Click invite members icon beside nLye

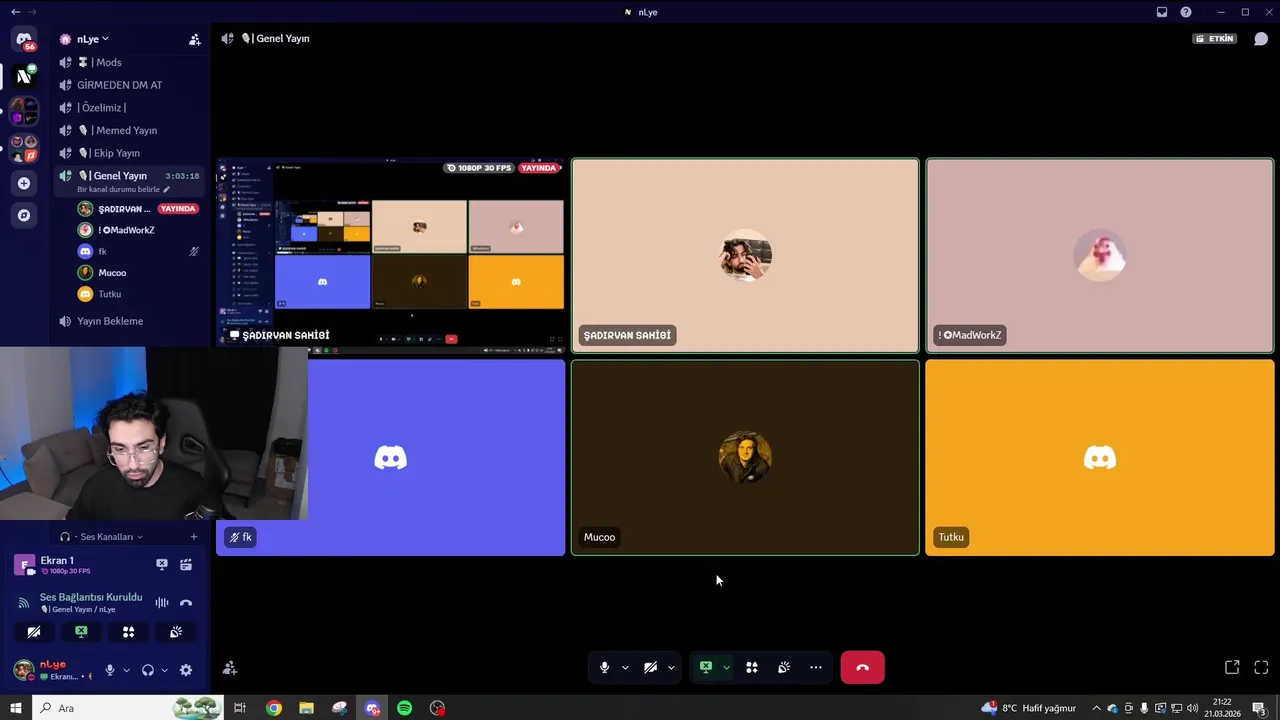pyautogui.click(x=195, y=39)
